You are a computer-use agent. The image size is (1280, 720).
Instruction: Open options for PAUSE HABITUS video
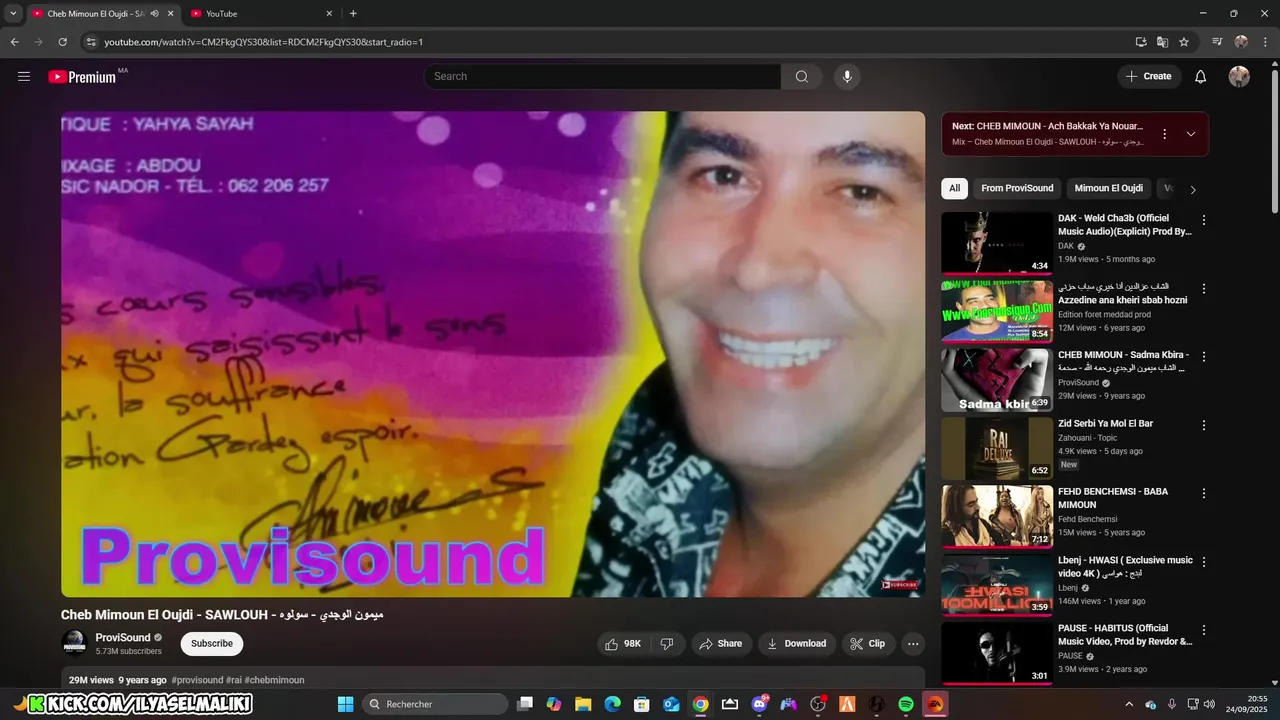[x=1204, y=630]
